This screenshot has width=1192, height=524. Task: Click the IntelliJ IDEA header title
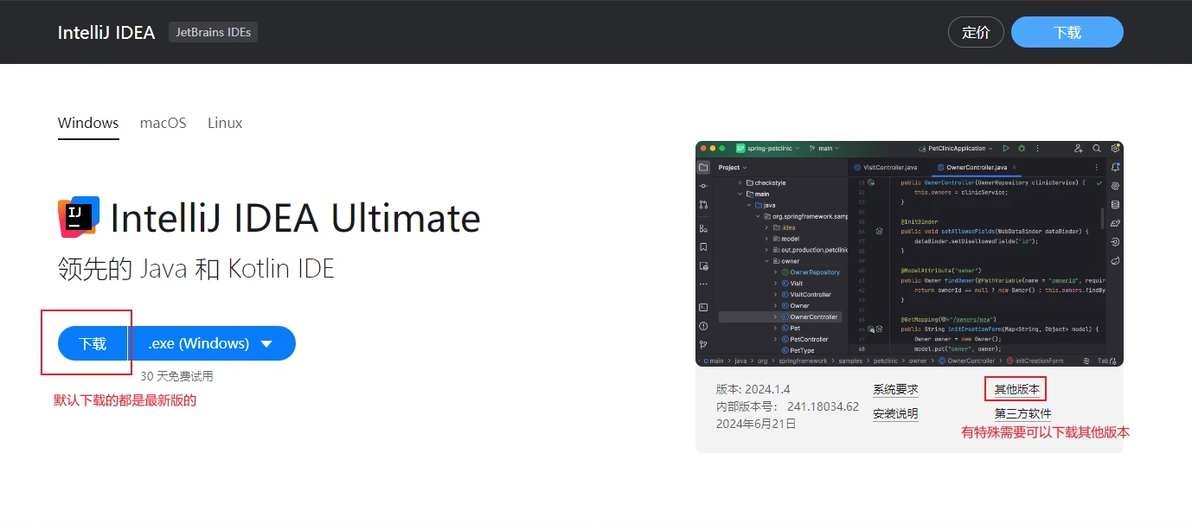(106, 33)
